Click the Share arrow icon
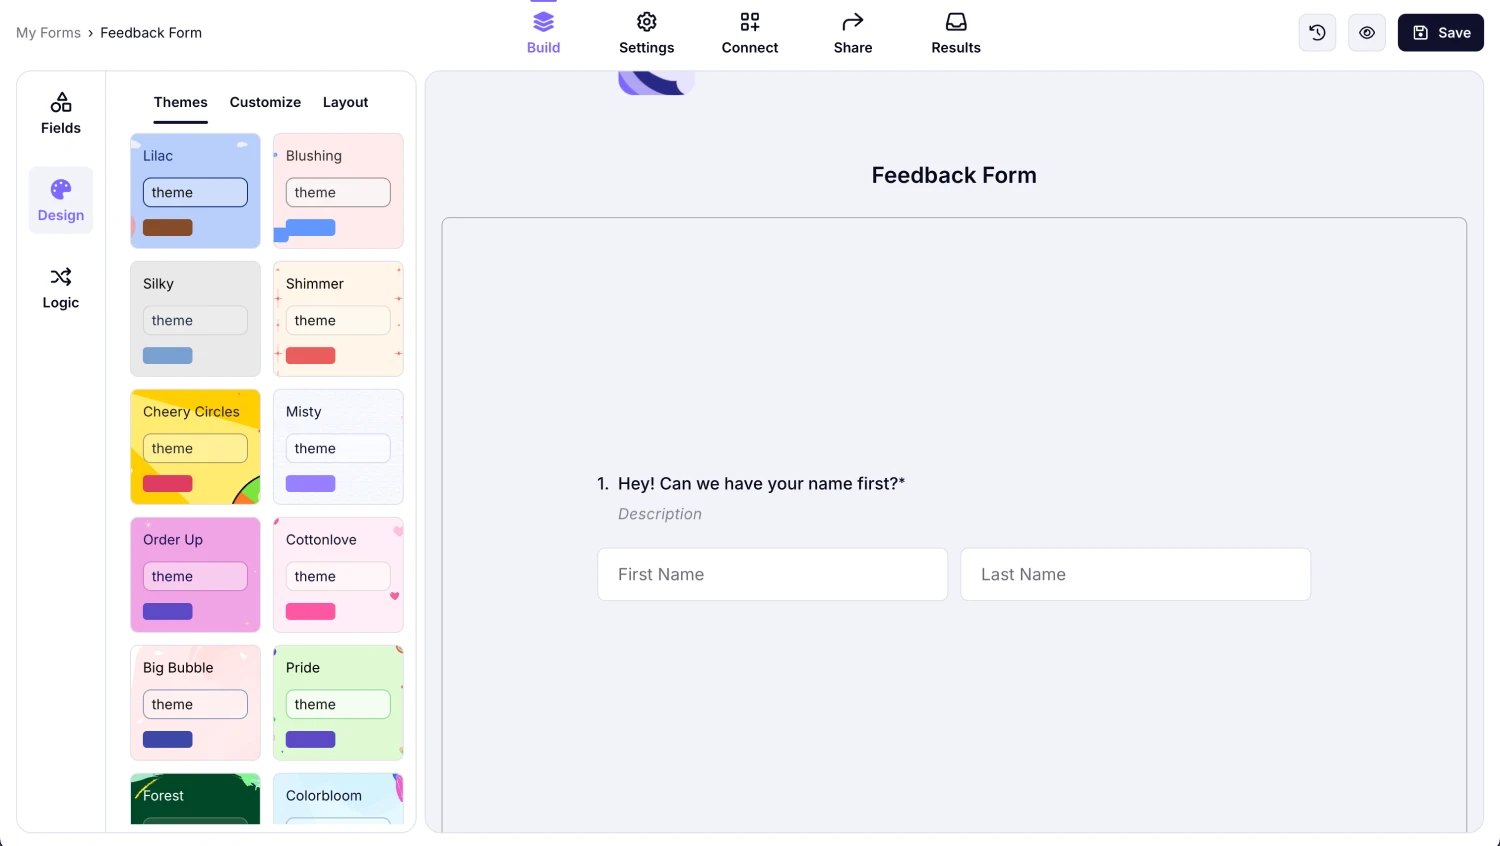The image size is (1500, 846). (853, 22)
